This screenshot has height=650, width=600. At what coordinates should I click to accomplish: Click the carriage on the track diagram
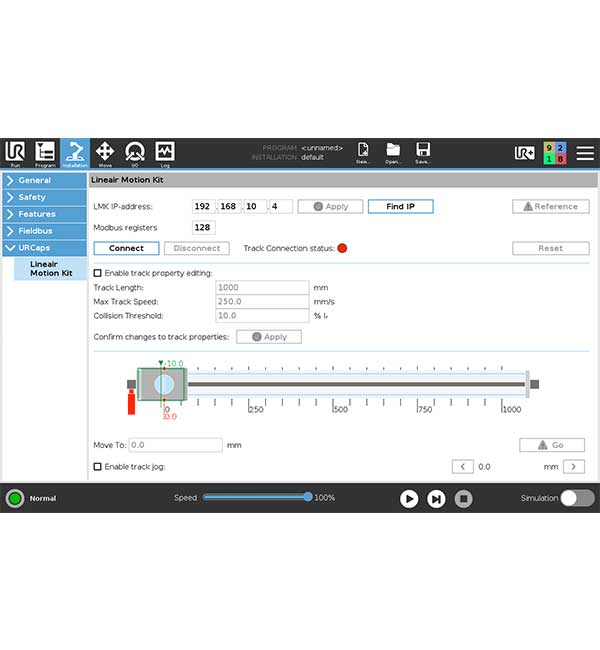point(162,384)
